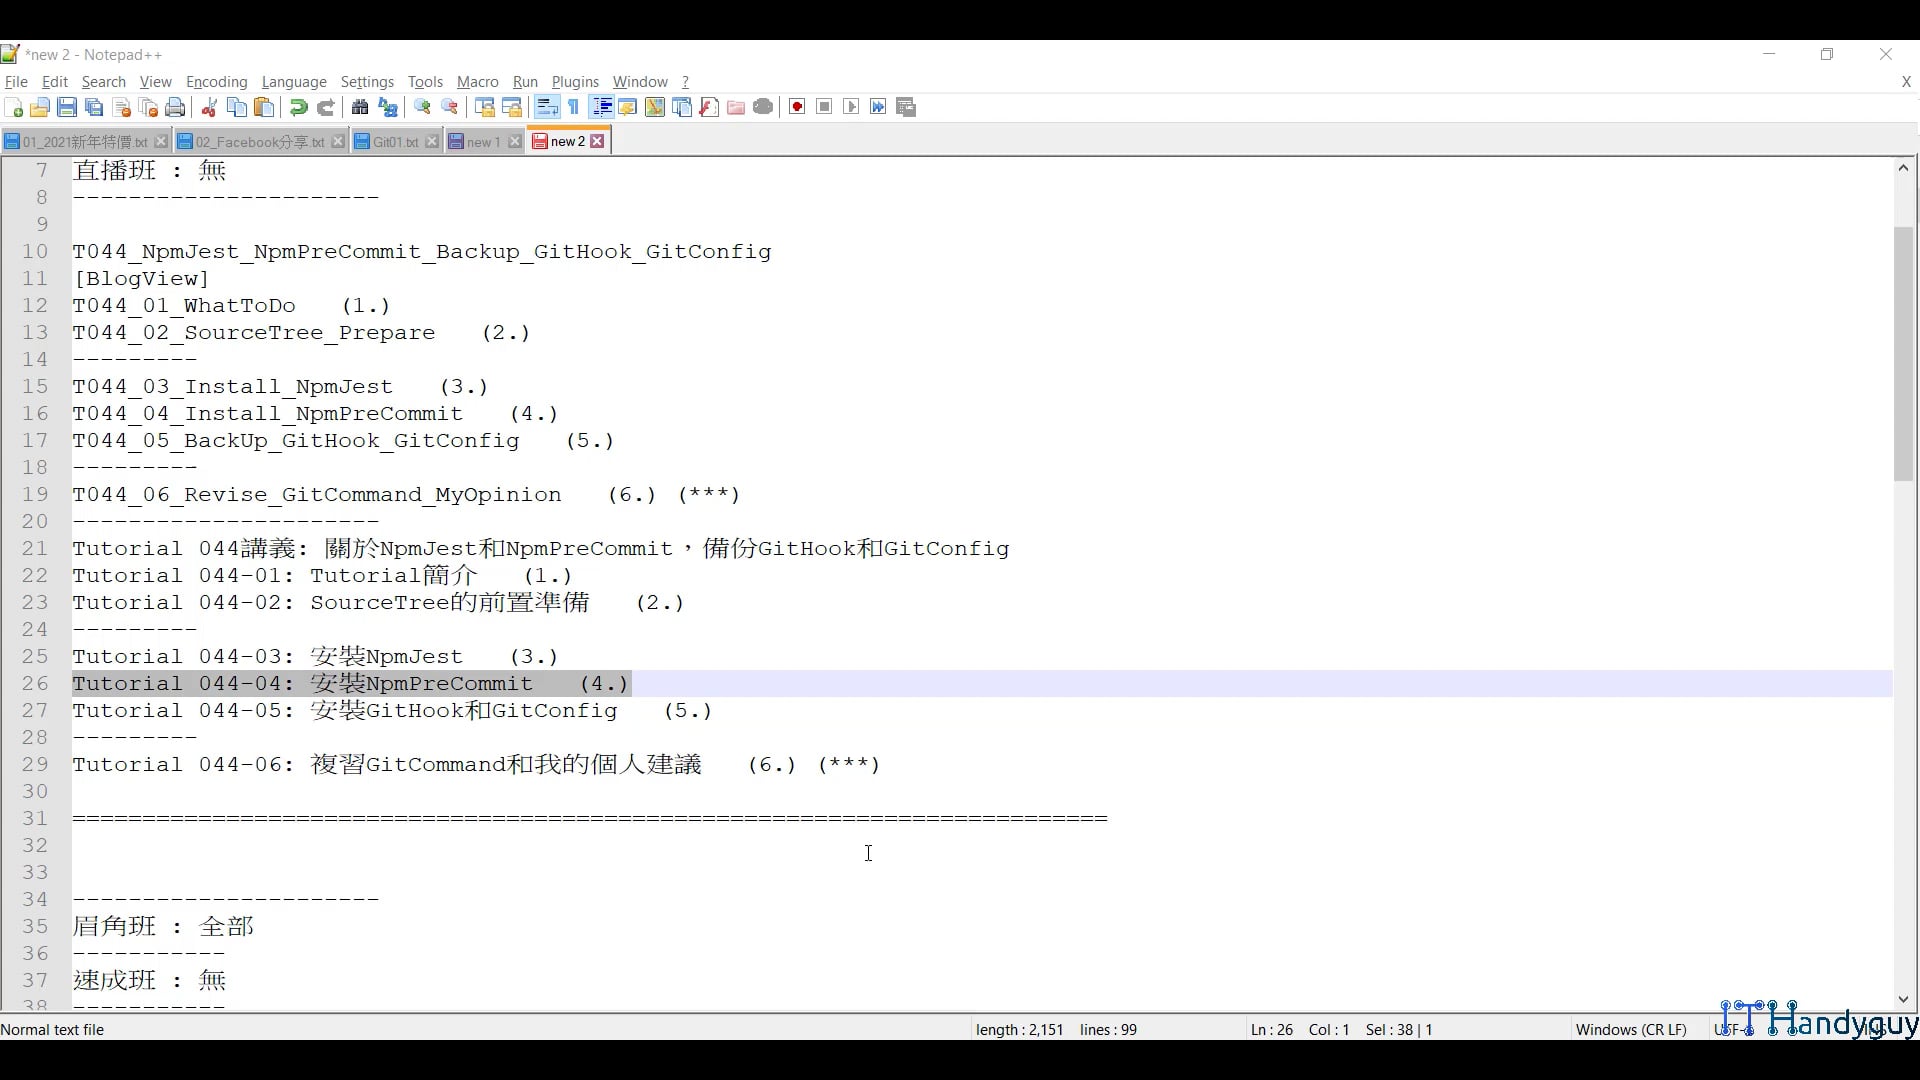1920x1080 pixels.
Task: Zoom in using the toolbar magnifier icon
Action: tap(422, 107)
